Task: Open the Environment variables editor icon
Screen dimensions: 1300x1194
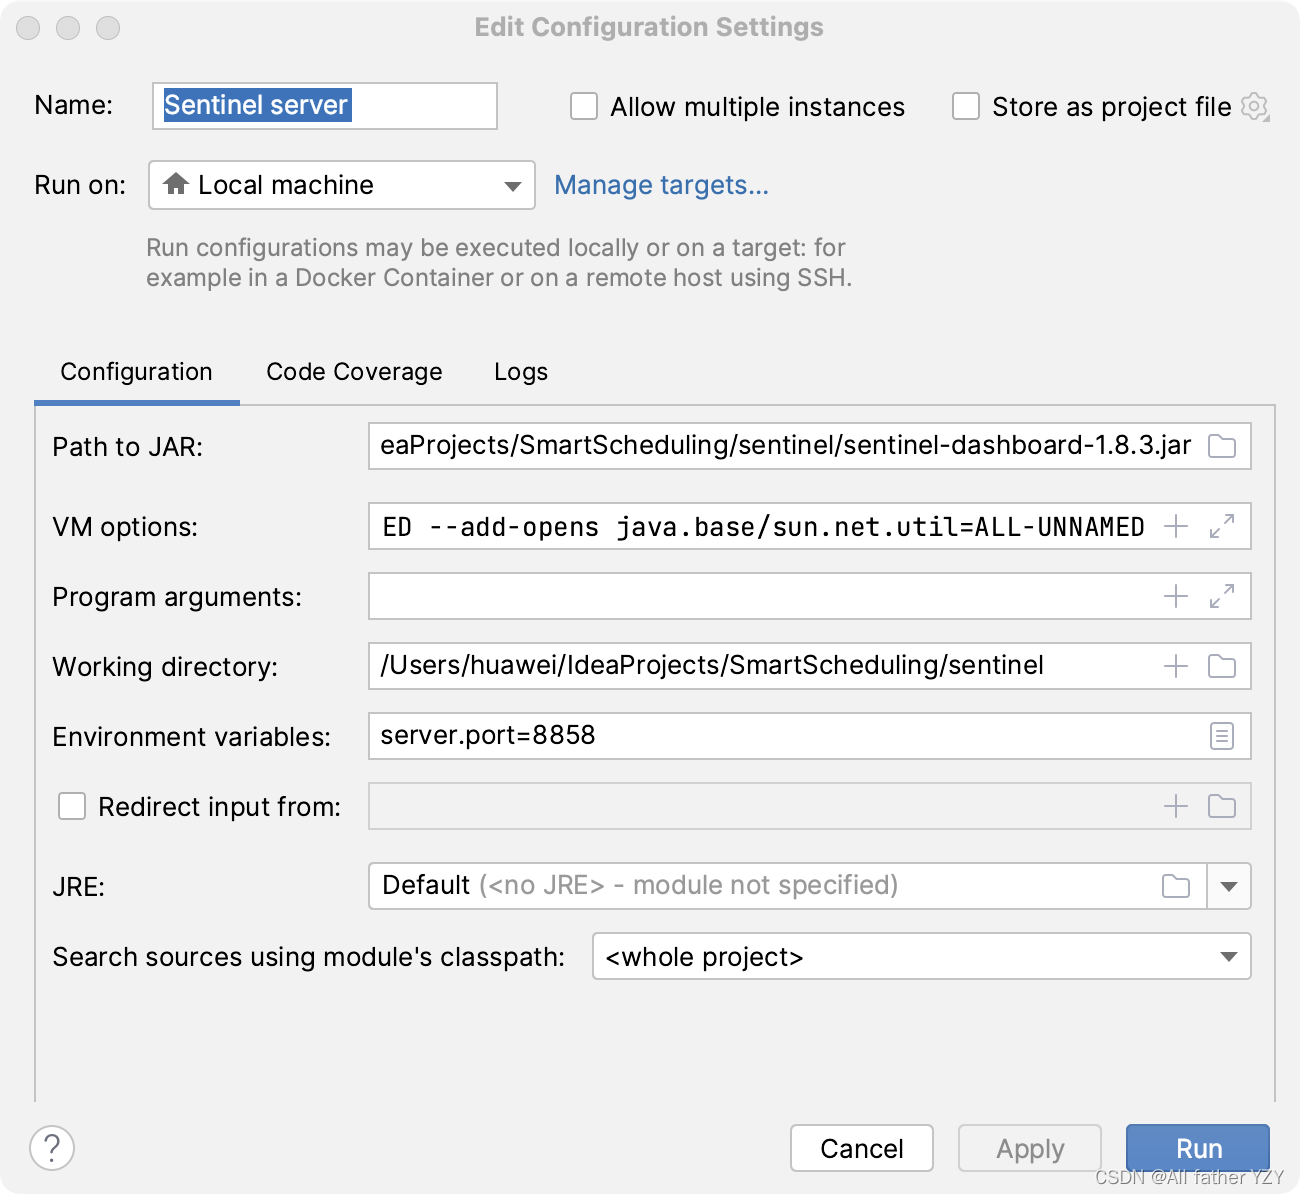Action: pyautogui.click(x=1221, y=736)
